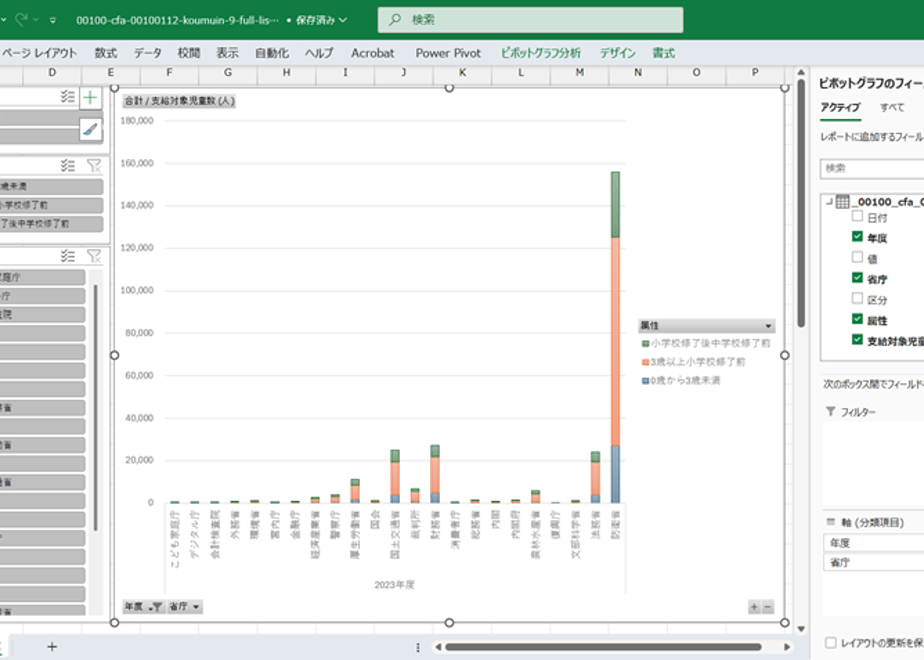Click the three-dot sheet tab splitter handle
924x660 pixels.
pyautogui.click(x=418, y=647)
